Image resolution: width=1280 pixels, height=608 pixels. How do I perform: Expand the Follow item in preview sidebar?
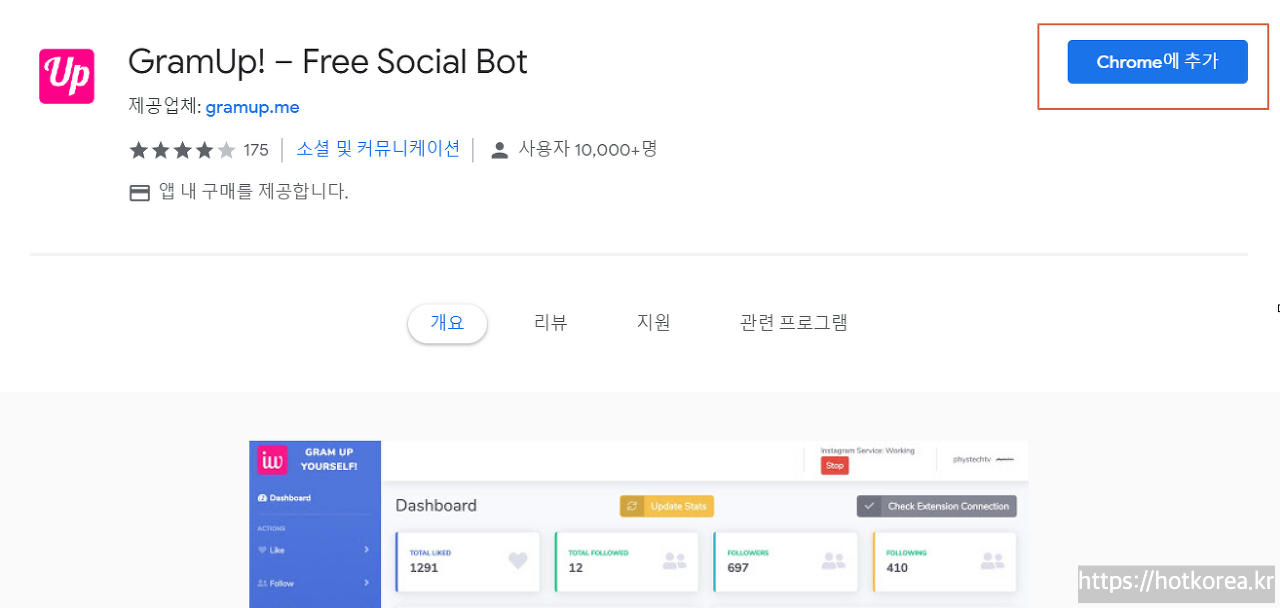pyautogui.click(x=314, y=583)
